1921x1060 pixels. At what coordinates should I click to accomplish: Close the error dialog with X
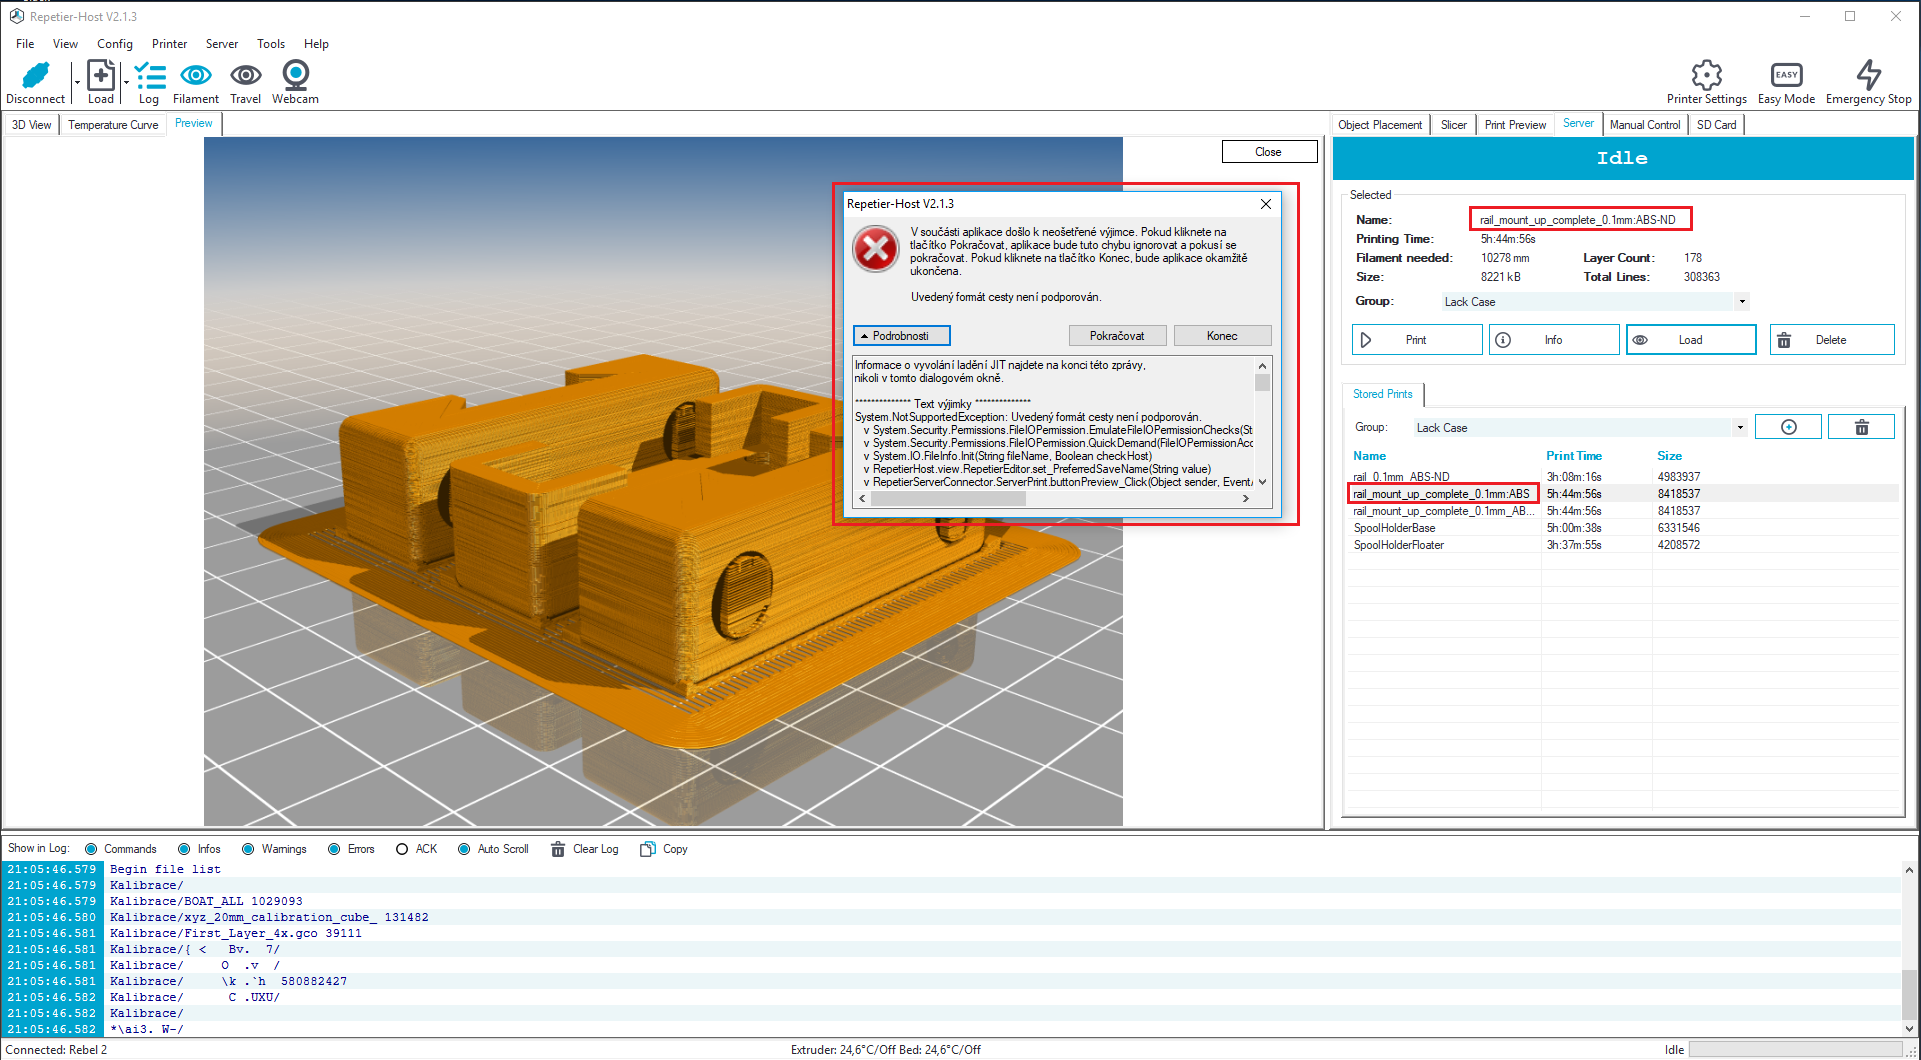coord(1266,204)
